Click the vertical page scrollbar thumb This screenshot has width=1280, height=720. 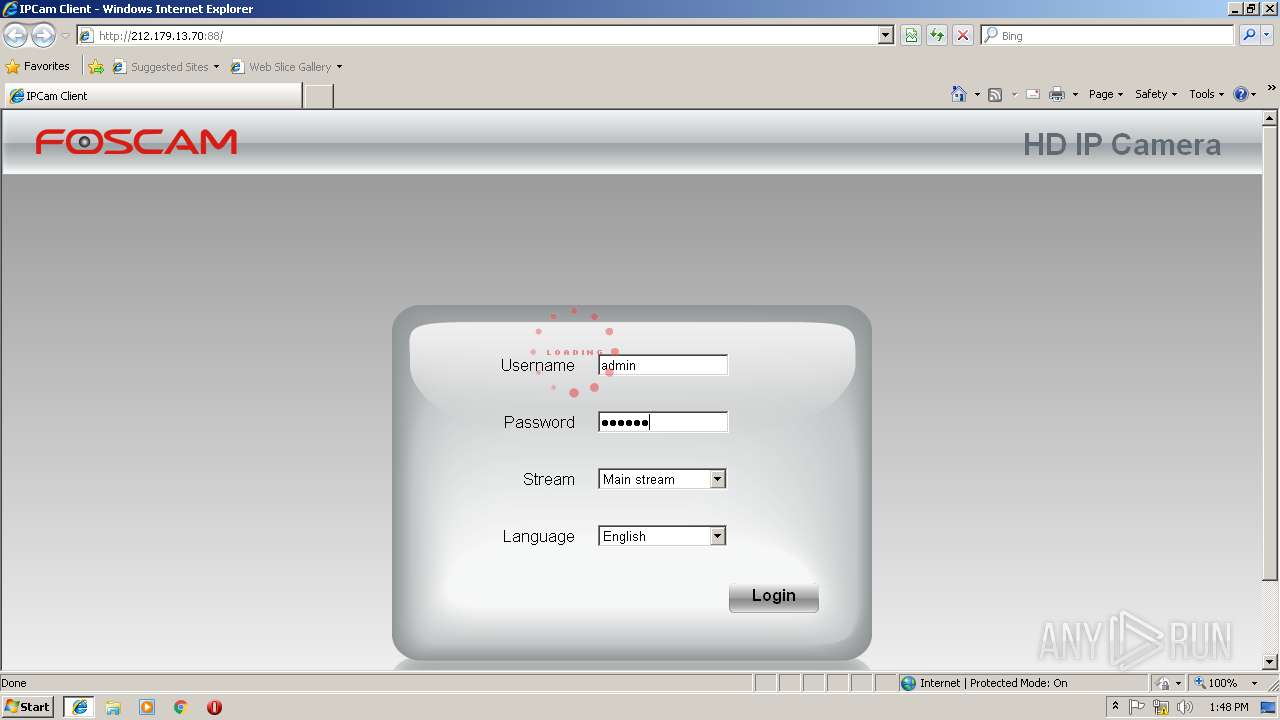click(1271, 352)
